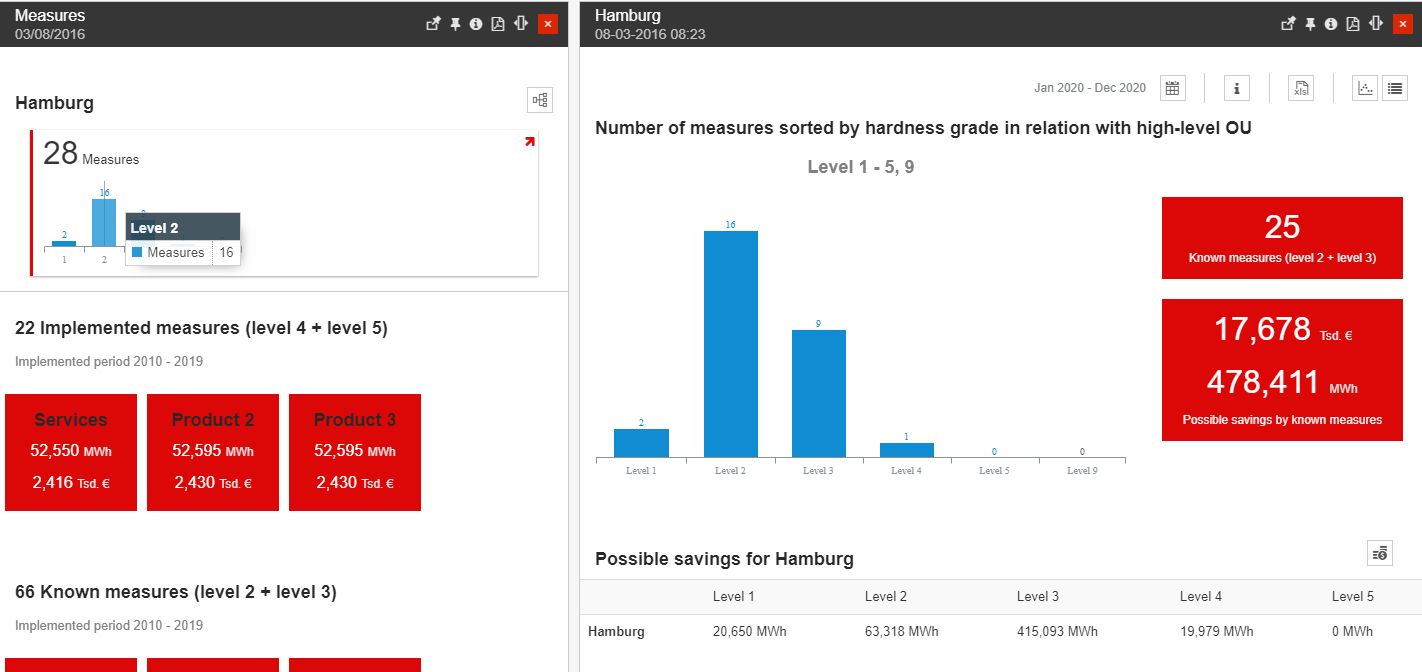
Task: Pin the Hamburg panel
Action: 1310,24
